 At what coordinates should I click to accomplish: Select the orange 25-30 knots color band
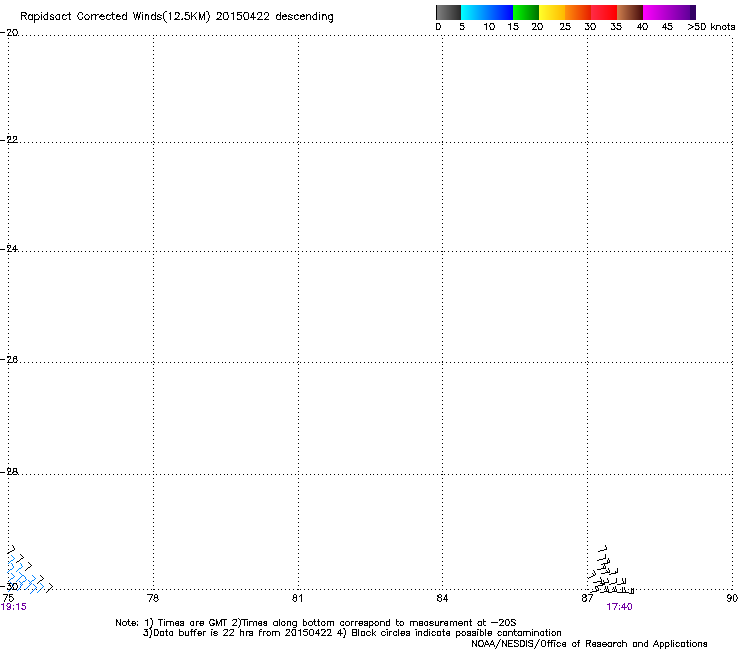578,12
